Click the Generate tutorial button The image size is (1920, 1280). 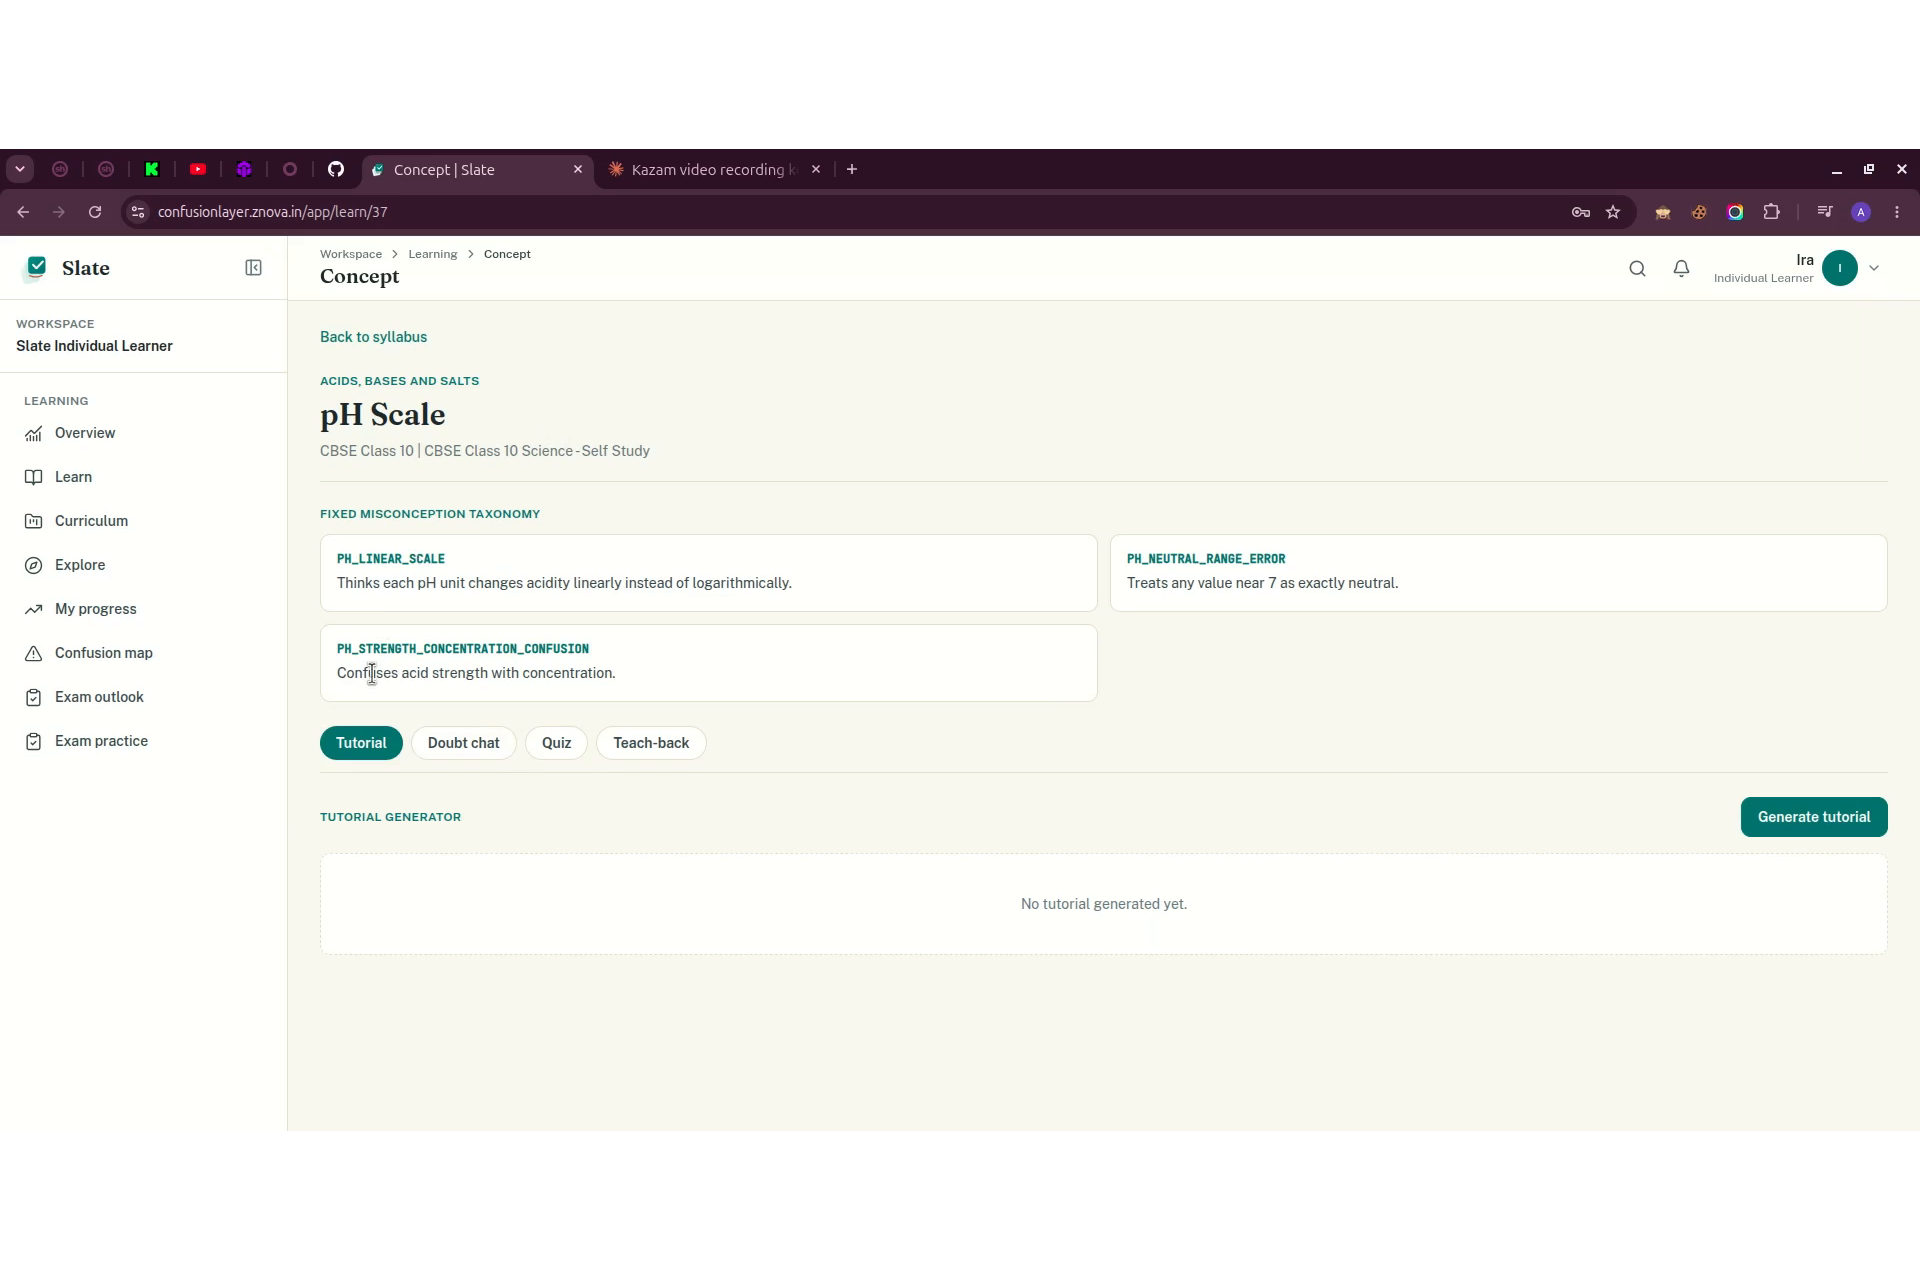[x=1813, y=817]
